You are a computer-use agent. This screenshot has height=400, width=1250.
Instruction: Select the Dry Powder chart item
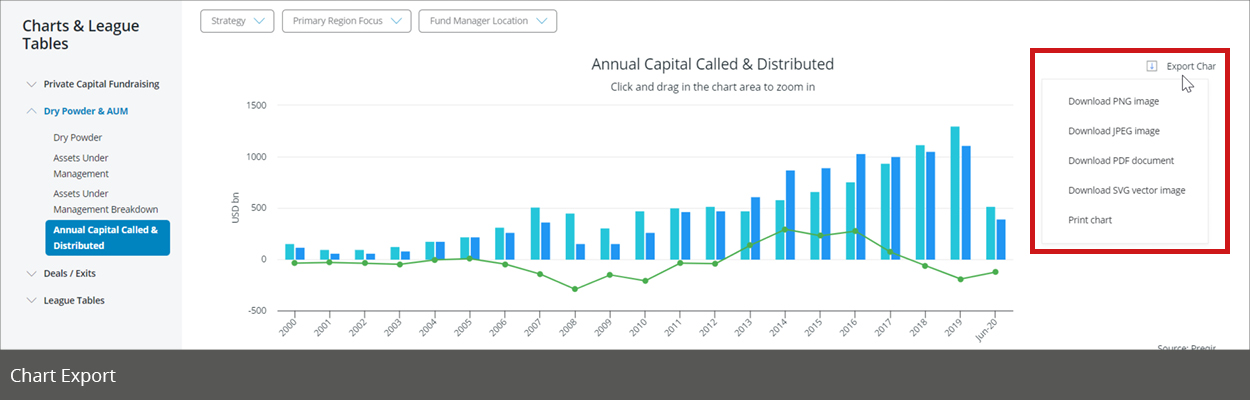[x=78, y=138]
